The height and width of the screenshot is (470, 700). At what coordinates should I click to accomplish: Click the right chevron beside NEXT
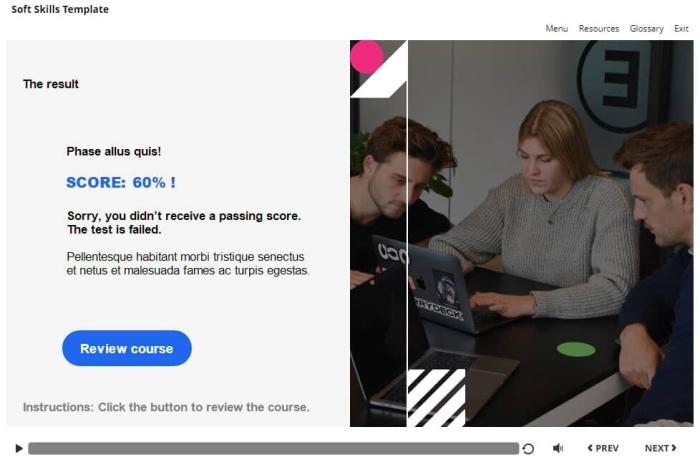[x=674, y=448]
